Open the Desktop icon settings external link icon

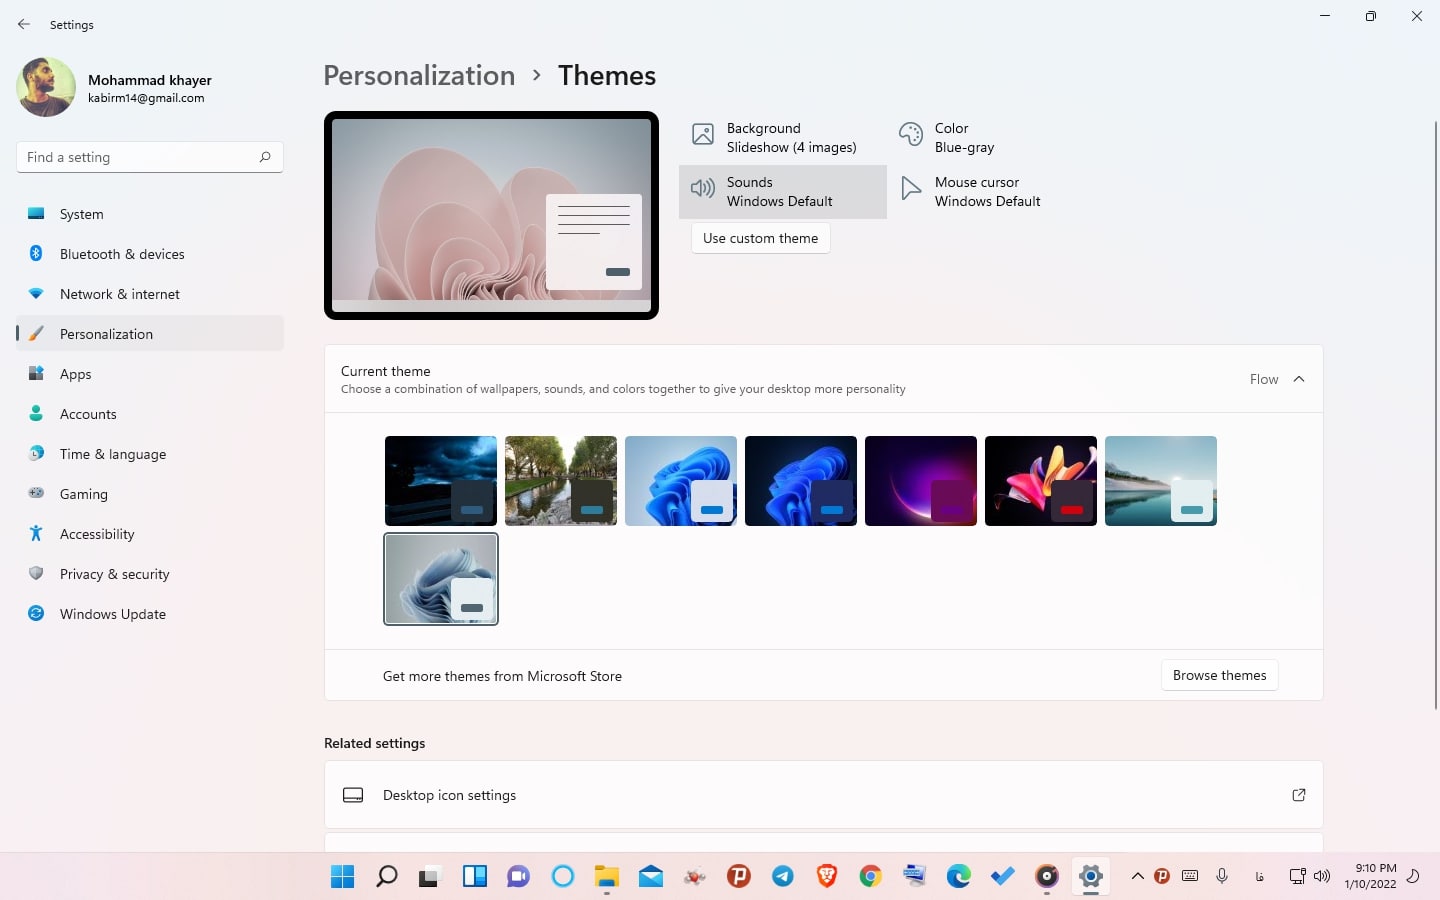(x=1298, y=795)
